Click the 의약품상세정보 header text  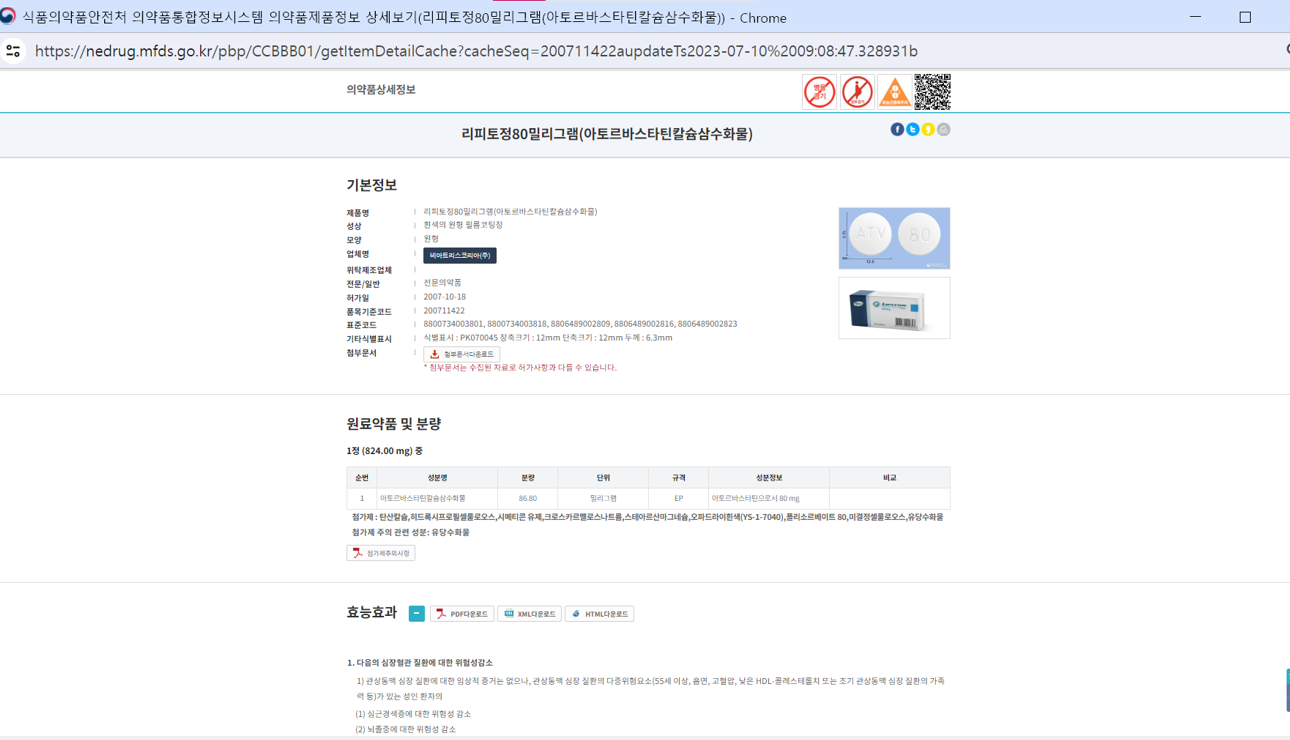coord(381,90)
